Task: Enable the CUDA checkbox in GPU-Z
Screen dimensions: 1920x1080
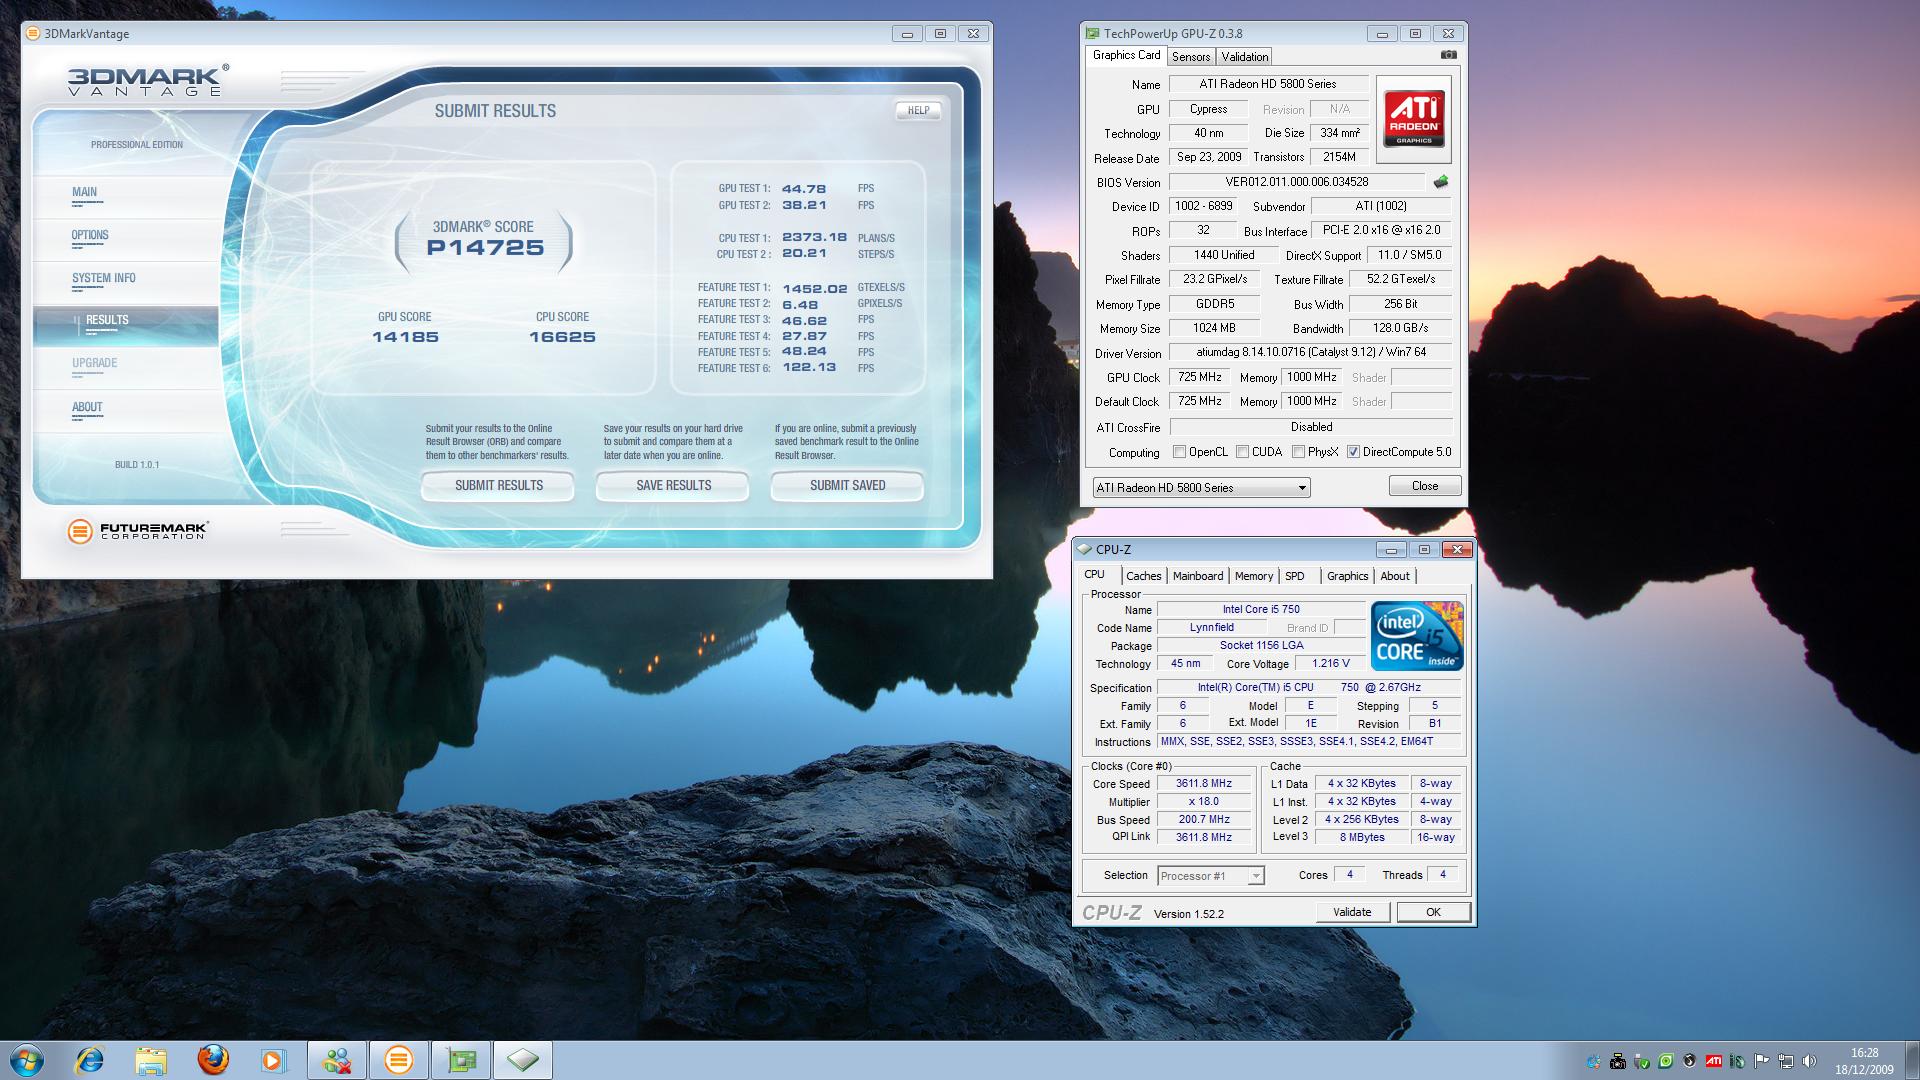Action: coord(1242,452)
